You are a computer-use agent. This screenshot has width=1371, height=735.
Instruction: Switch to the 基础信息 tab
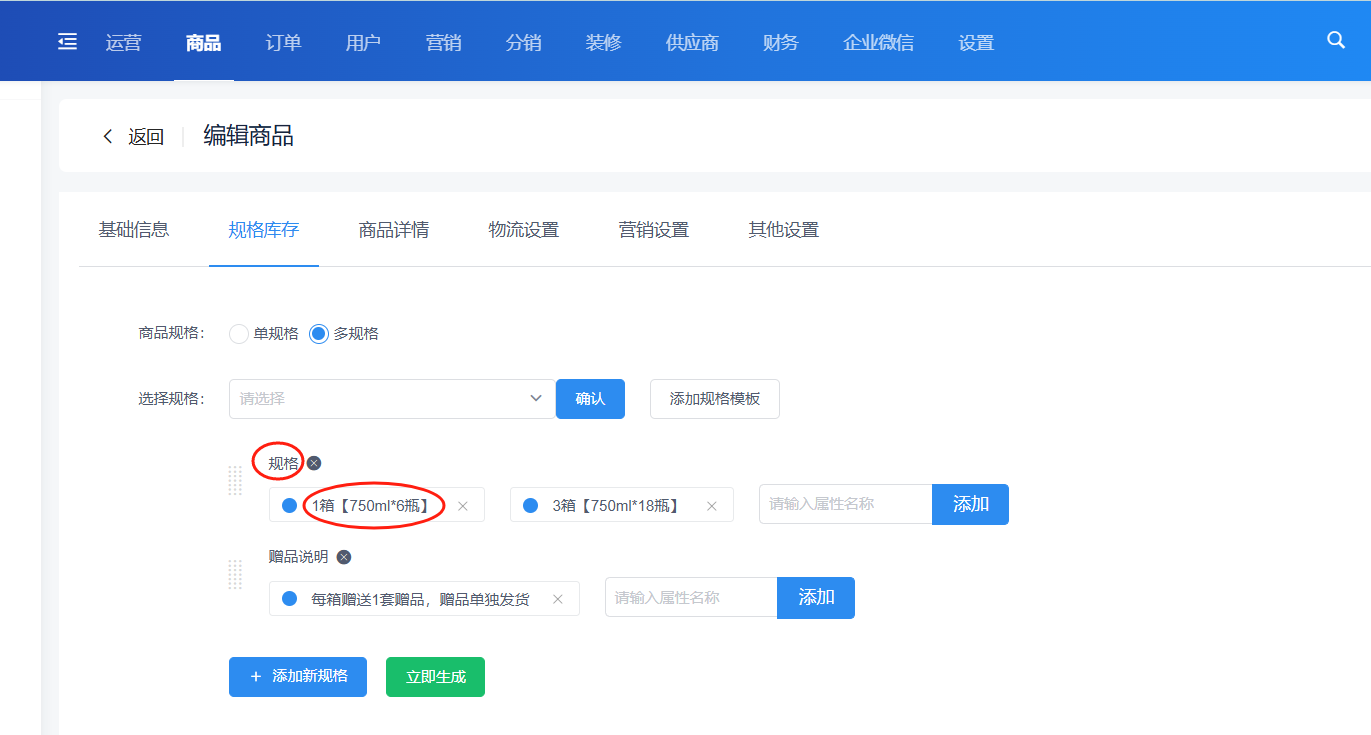pyautogui.click(x=134, y=230)
